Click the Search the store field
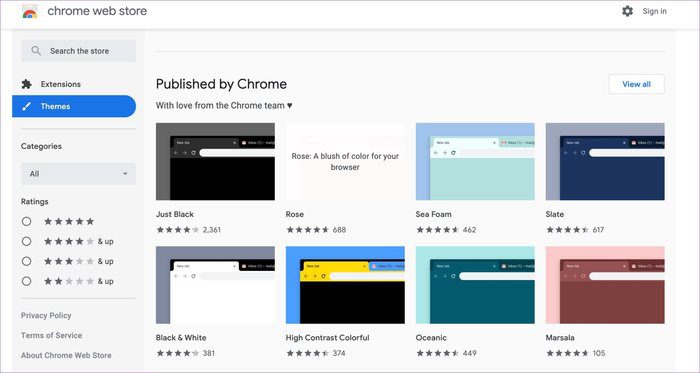The height and width of the screenshot is (373, 700). (x=78, y=51)
